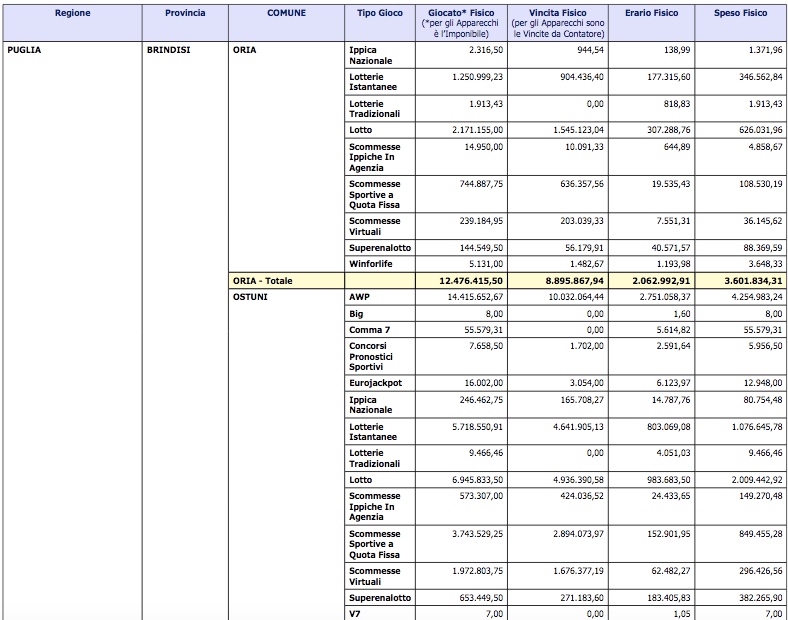Select the PUGLIA region cell
Image resolution: width=788 pixels, height=620 pixels.
pyautogui.click(x=25, y=49)
